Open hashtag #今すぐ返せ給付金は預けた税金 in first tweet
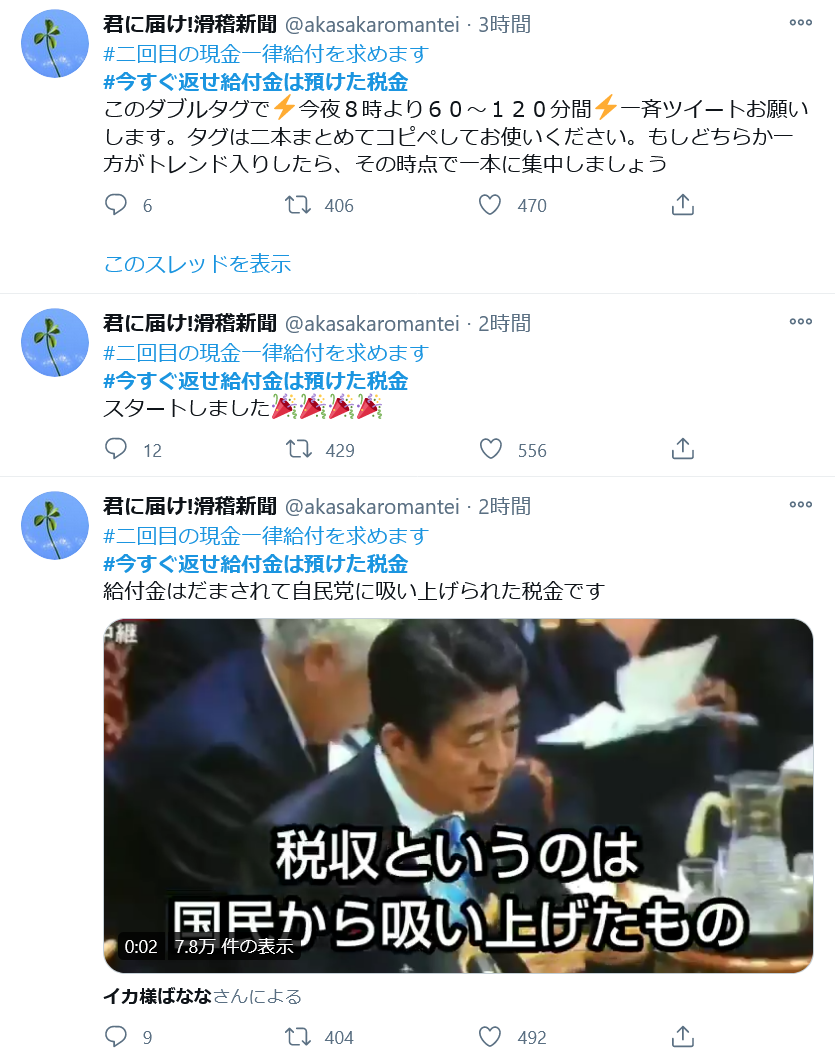 click(255, 82)
